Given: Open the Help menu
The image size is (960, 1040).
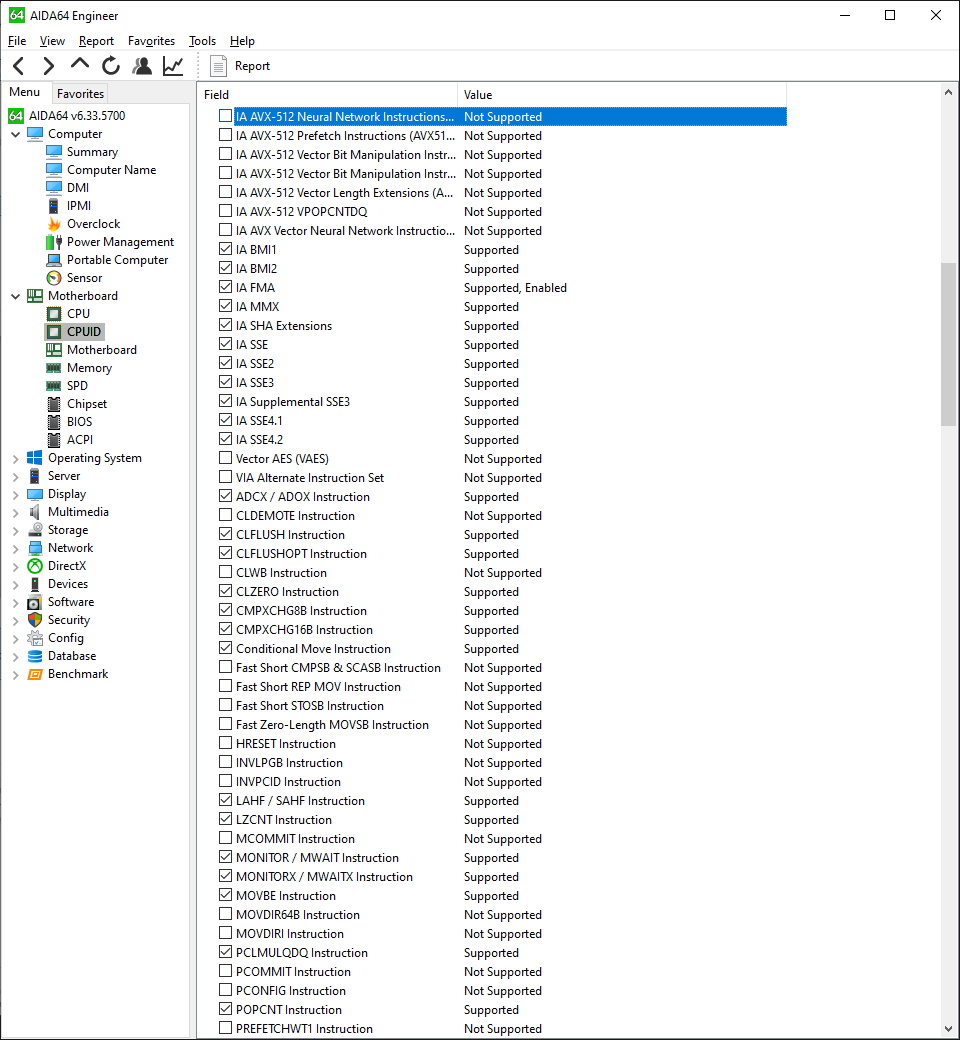Looking at the screenshot, I should click(242, 41).
